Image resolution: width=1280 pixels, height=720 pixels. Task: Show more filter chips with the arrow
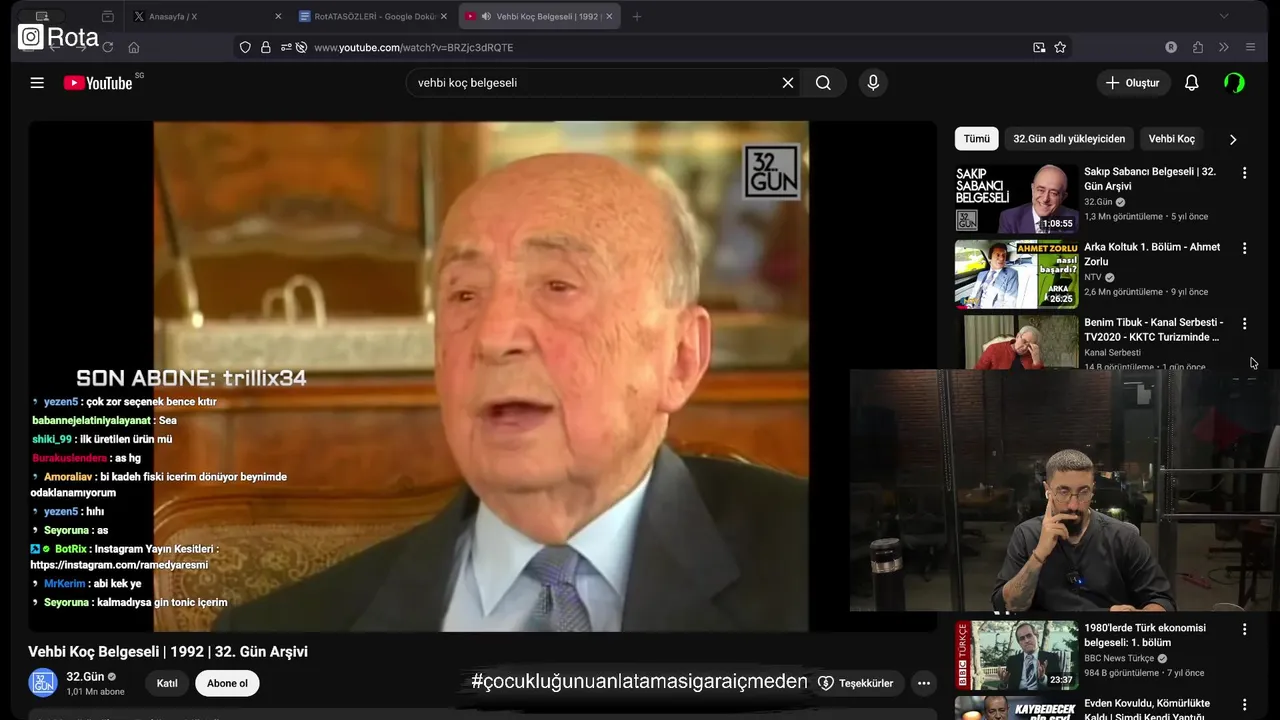[x=1232, y=139]
